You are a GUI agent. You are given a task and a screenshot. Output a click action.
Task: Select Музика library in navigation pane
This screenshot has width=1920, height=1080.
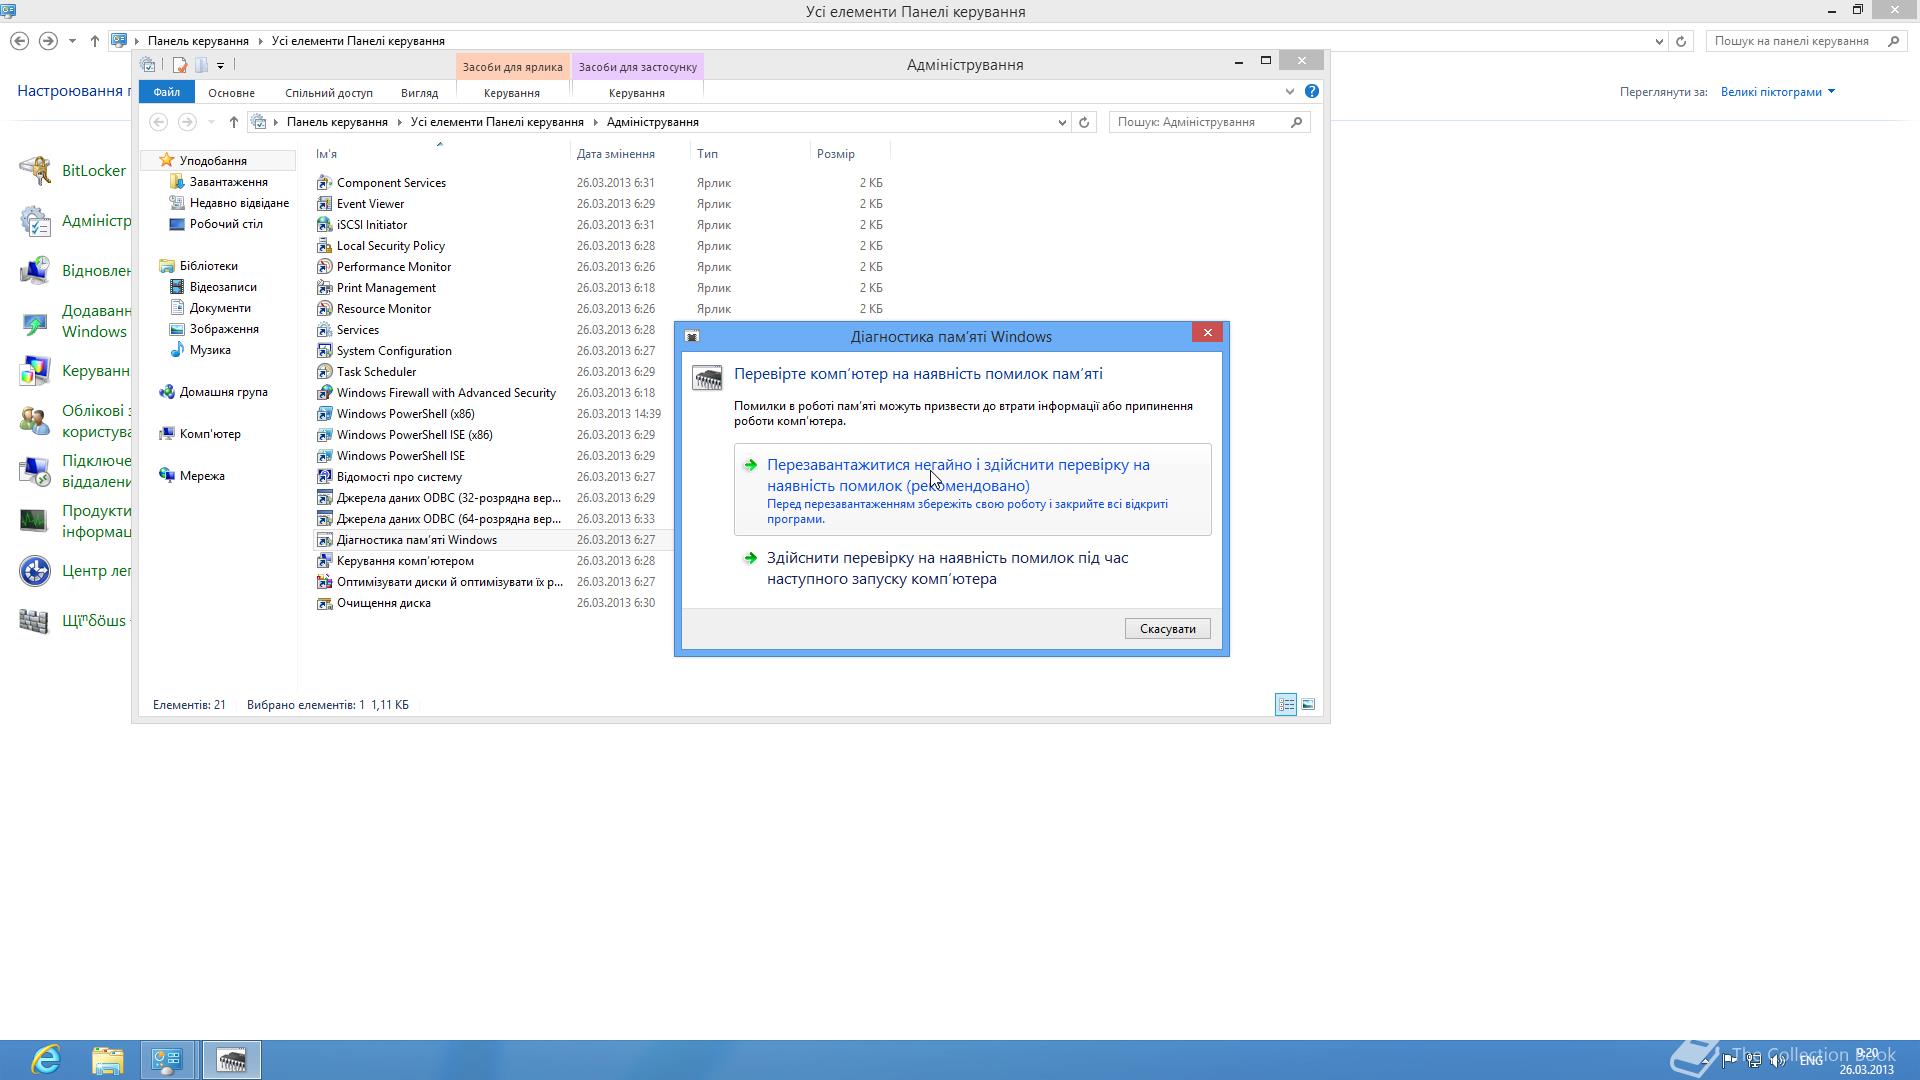(x=210, y=350)
